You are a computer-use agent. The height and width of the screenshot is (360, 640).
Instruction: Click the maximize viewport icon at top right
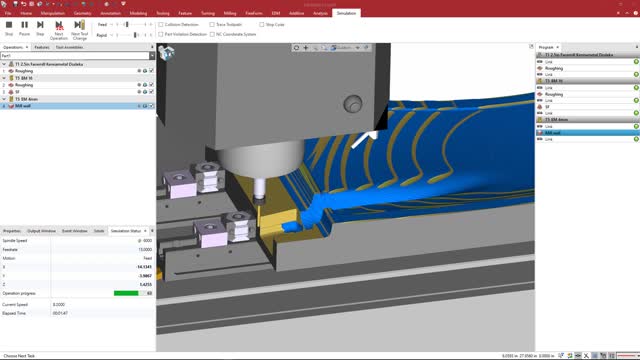[x=531, y=47]
